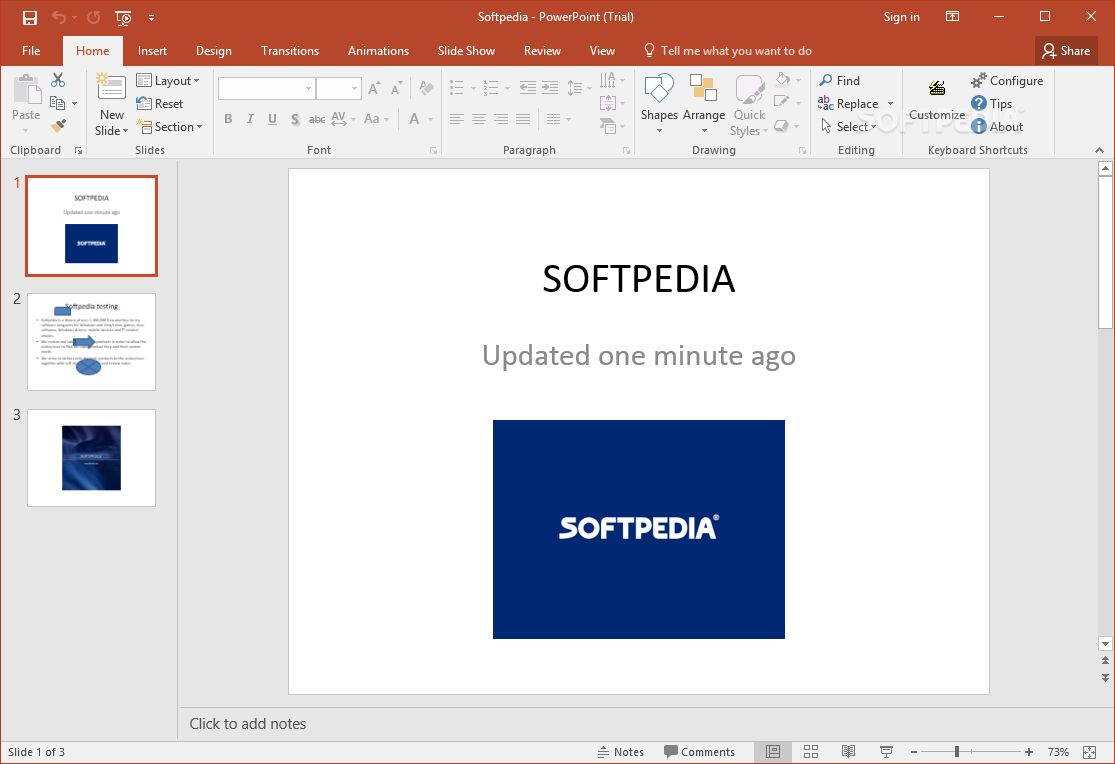Decrease the list indent level
The width and height of the screenshot is (1115, 764).
(x=528, y=88)
